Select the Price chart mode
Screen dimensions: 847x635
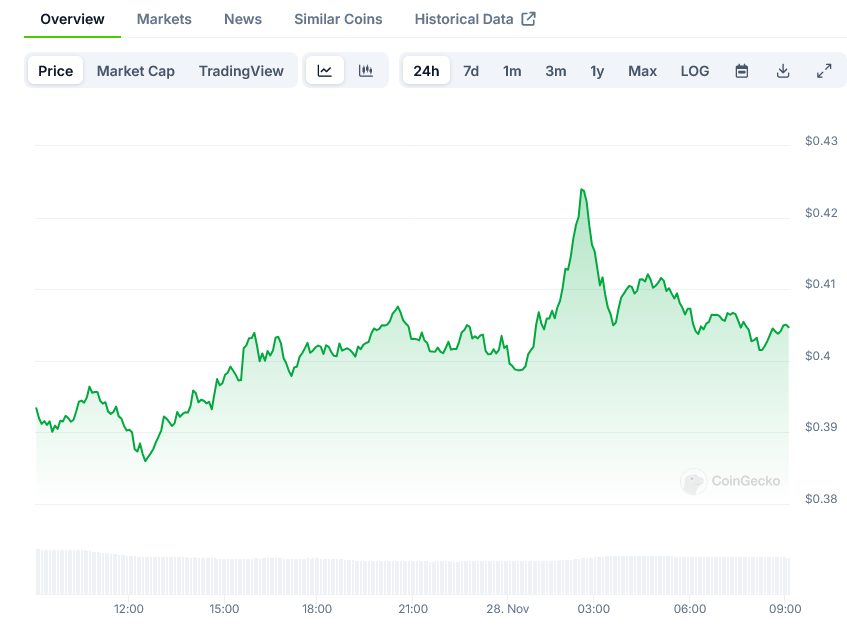tap(56, 71)
